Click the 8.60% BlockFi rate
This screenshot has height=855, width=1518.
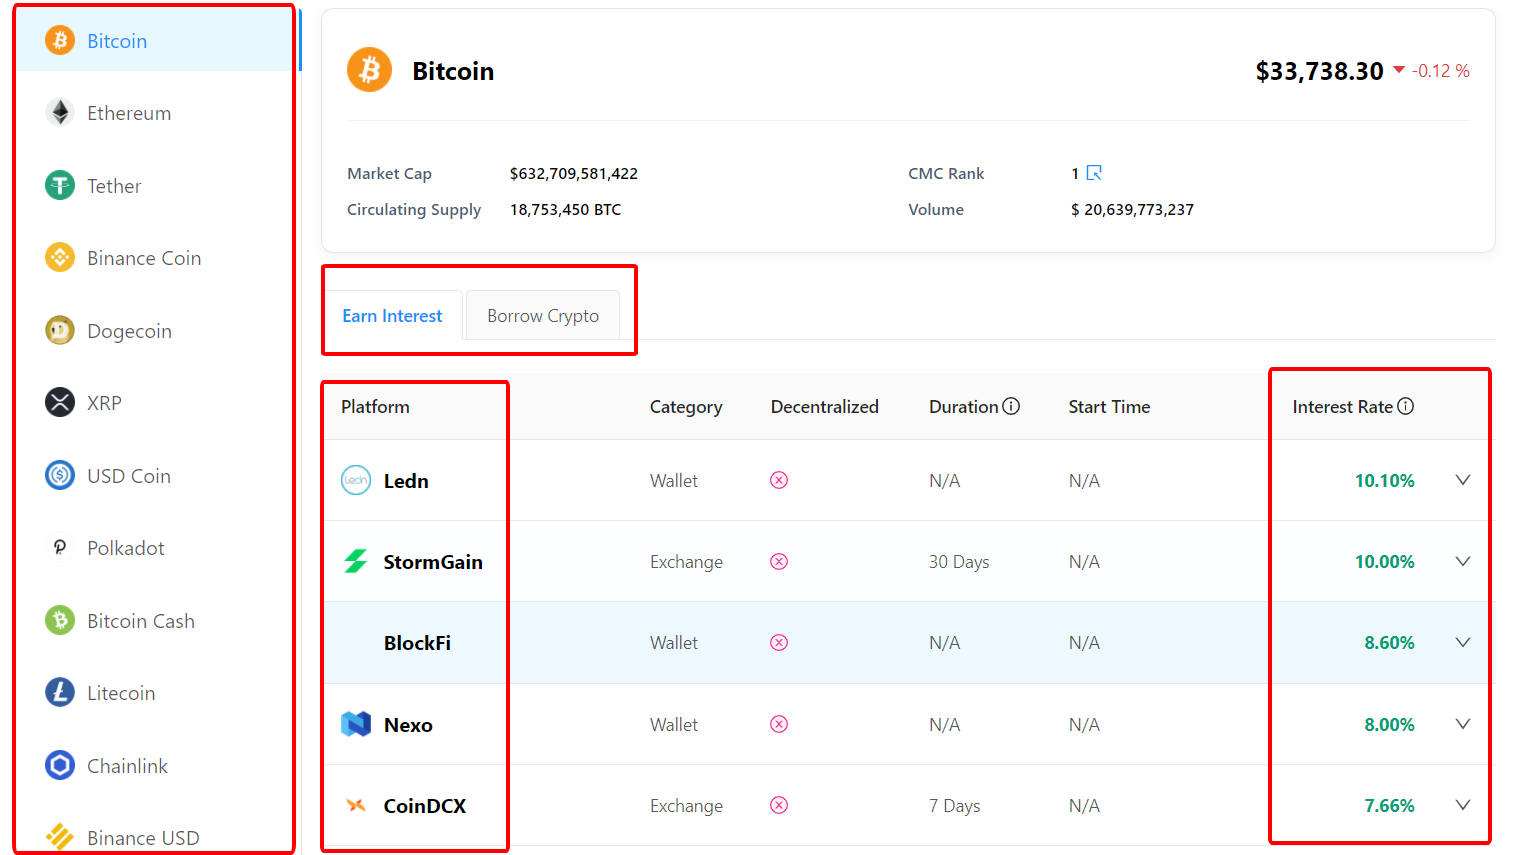1390,643
